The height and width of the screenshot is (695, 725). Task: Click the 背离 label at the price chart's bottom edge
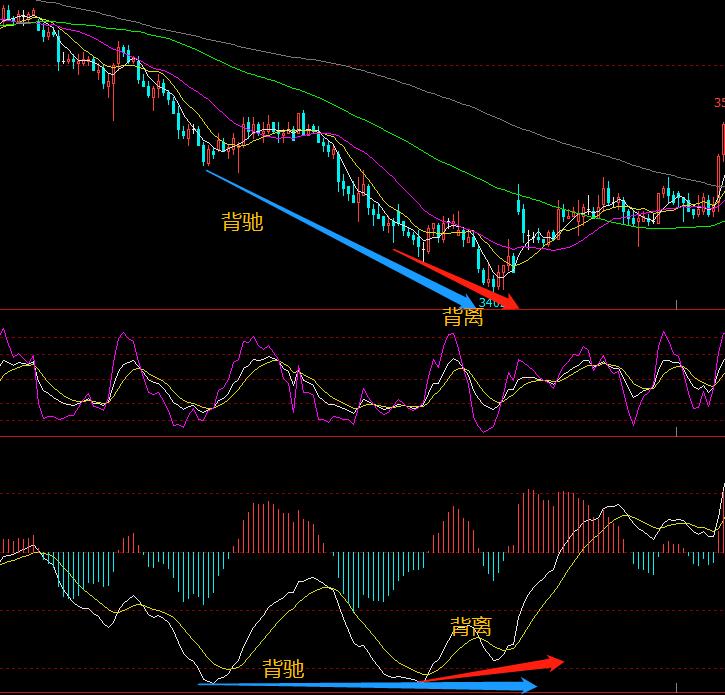pos(463,318)
